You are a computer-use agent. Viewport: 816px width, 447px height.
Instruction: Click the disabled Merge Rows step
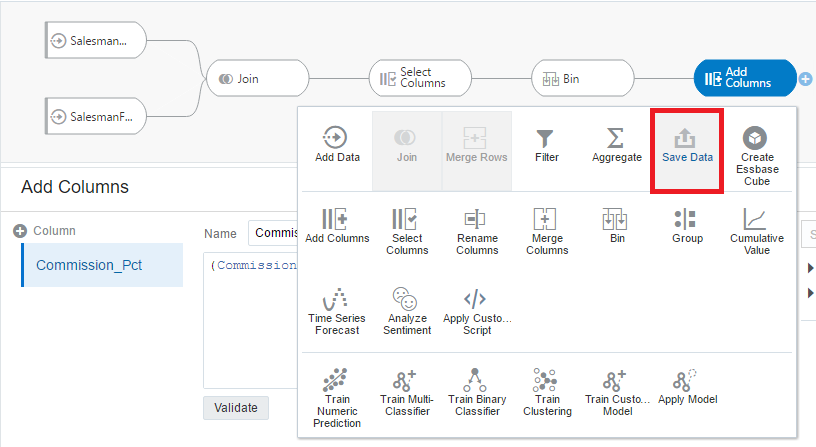pyautogui.click(x=477, y=151)
